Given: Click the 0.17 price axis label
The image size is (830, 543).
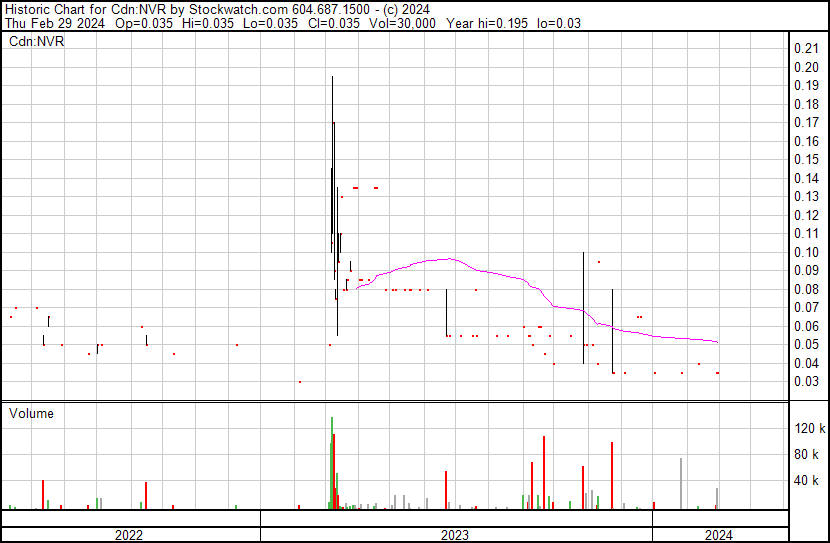Looking at the screenshot, I should click(806, 123).
